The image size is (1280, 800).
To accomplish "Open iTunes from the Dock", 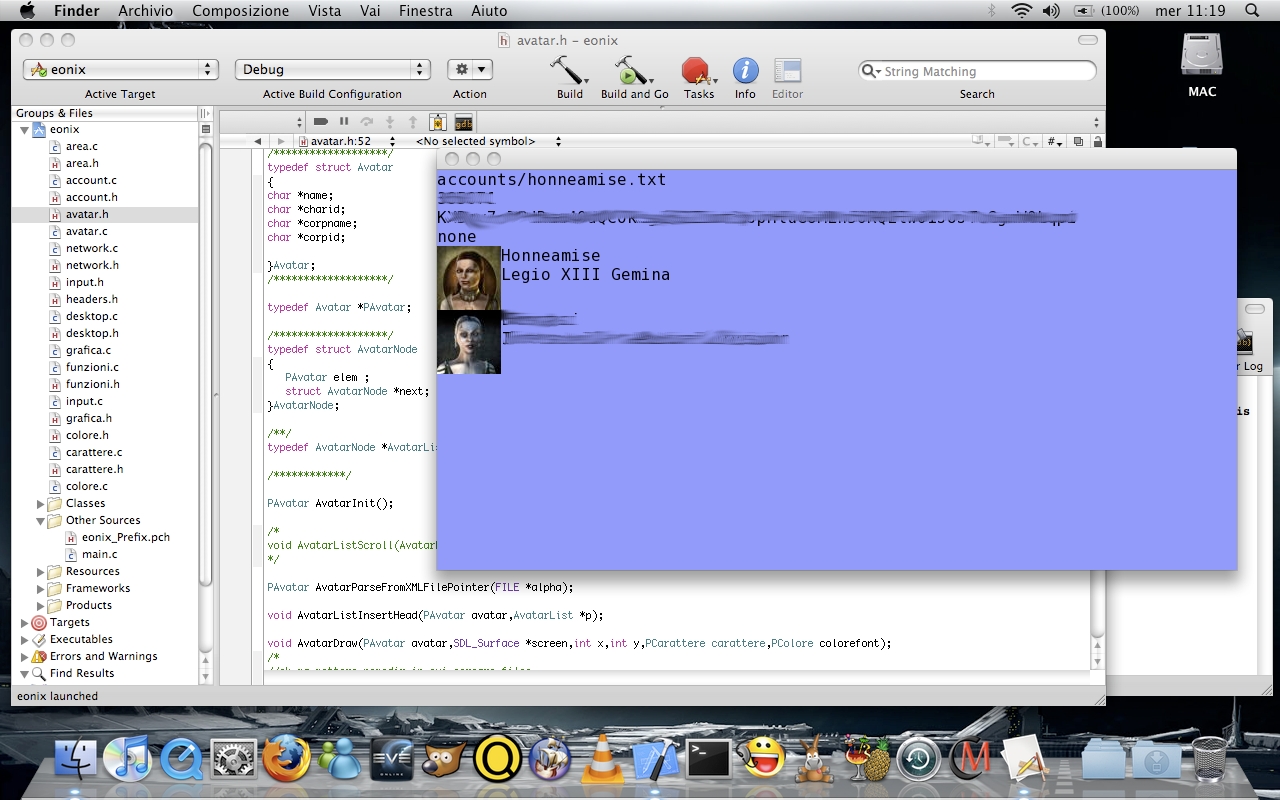I will [x=127, y=759].
